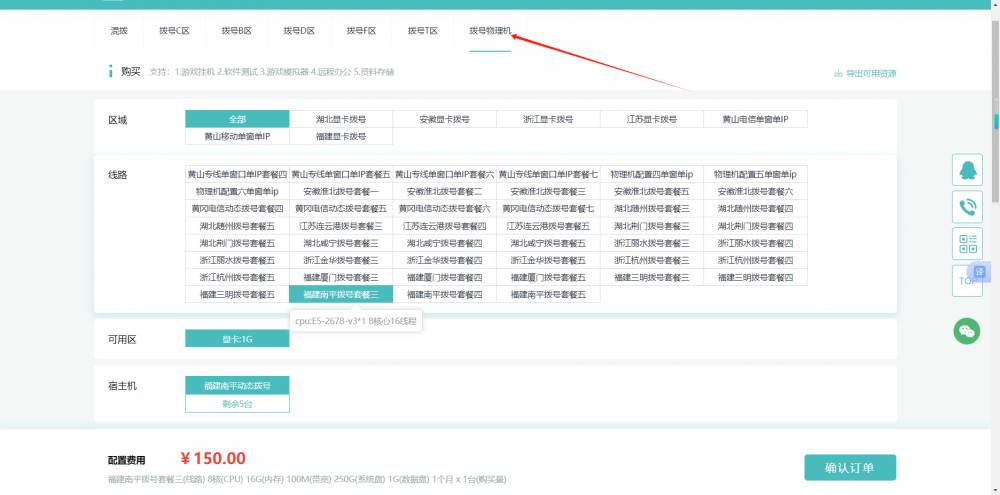Click the 购买 section heading
1000x495 pixels.
click(x=131, y=72)
